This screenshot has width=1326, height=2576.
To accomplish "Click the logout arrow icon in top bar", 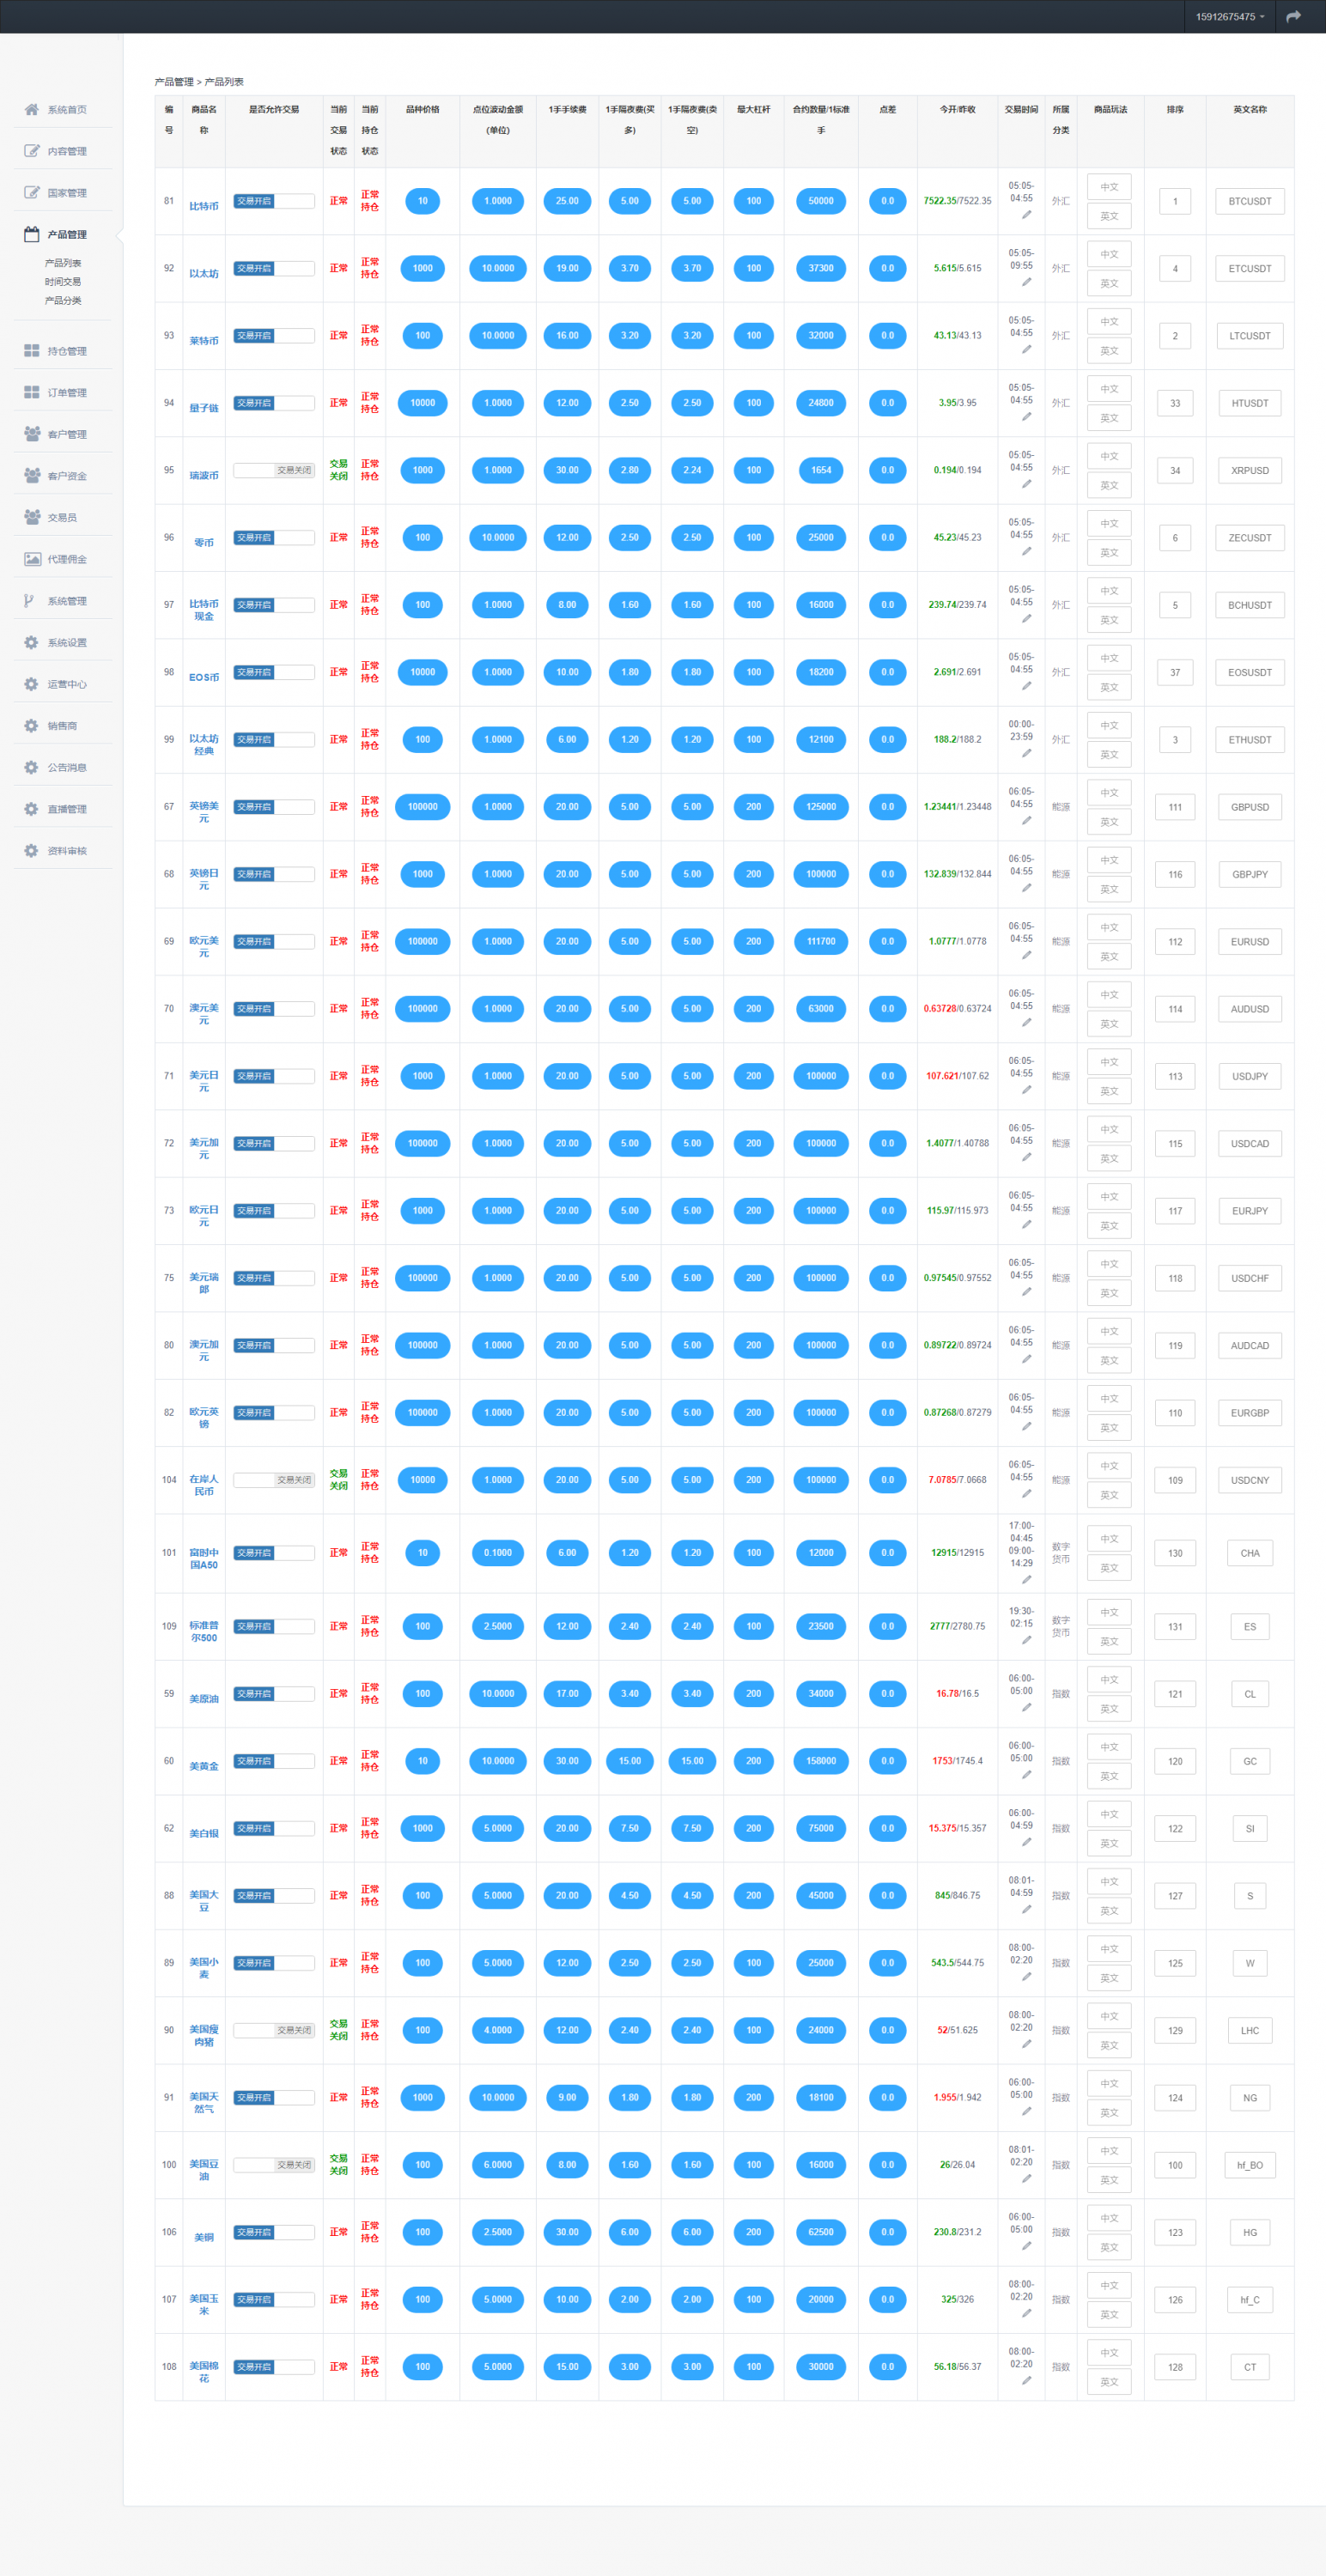I will (1293, 17).
